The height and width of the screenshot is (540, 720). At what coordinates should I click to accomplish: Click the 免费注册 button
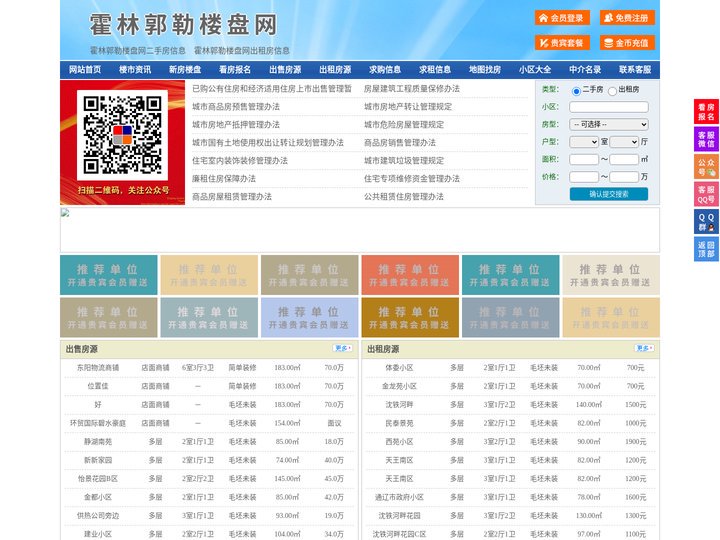(627, 18)
